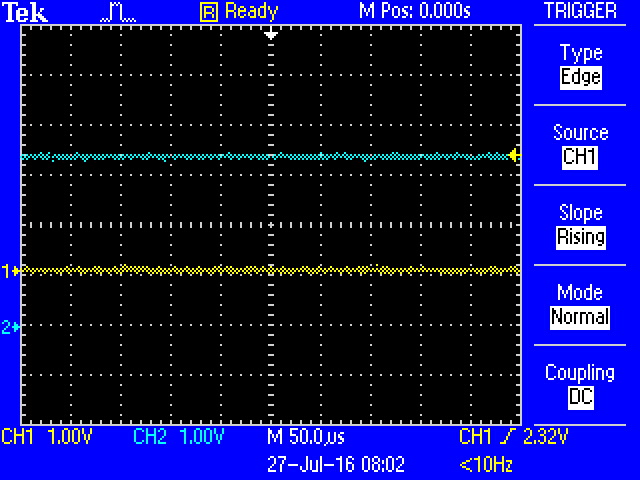The height and width of the screenshot is (480, 640).
Task: Click the channel 2 ground marker
Action: (x=10, y=327)
